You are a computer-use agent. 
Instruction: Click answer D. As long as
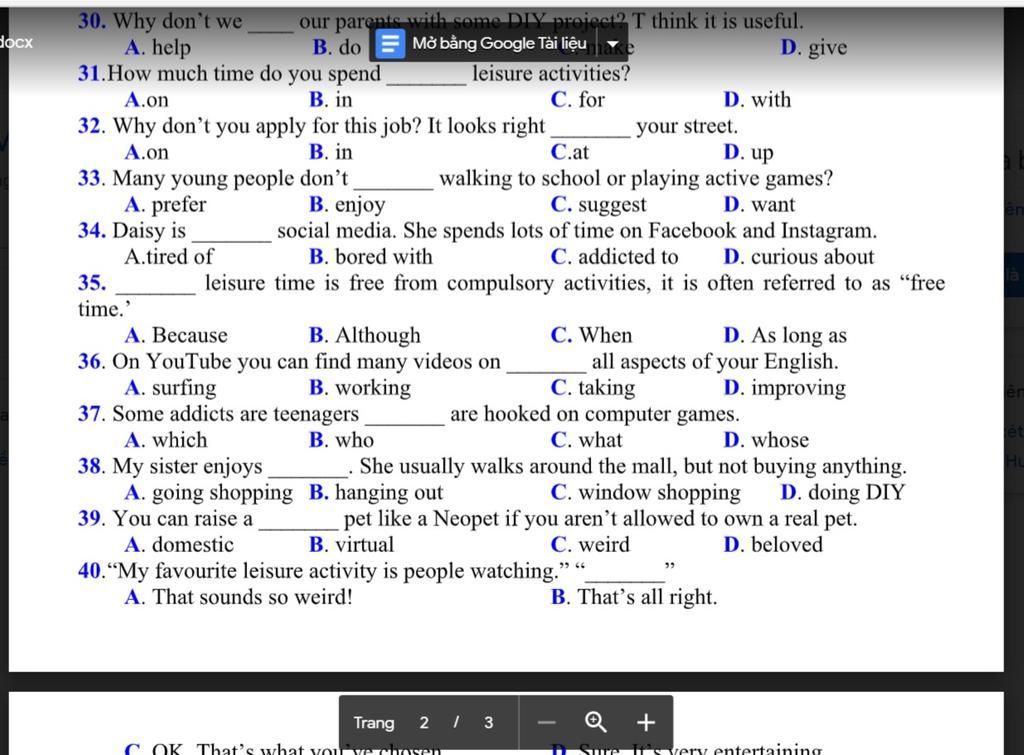click(785, 335)
